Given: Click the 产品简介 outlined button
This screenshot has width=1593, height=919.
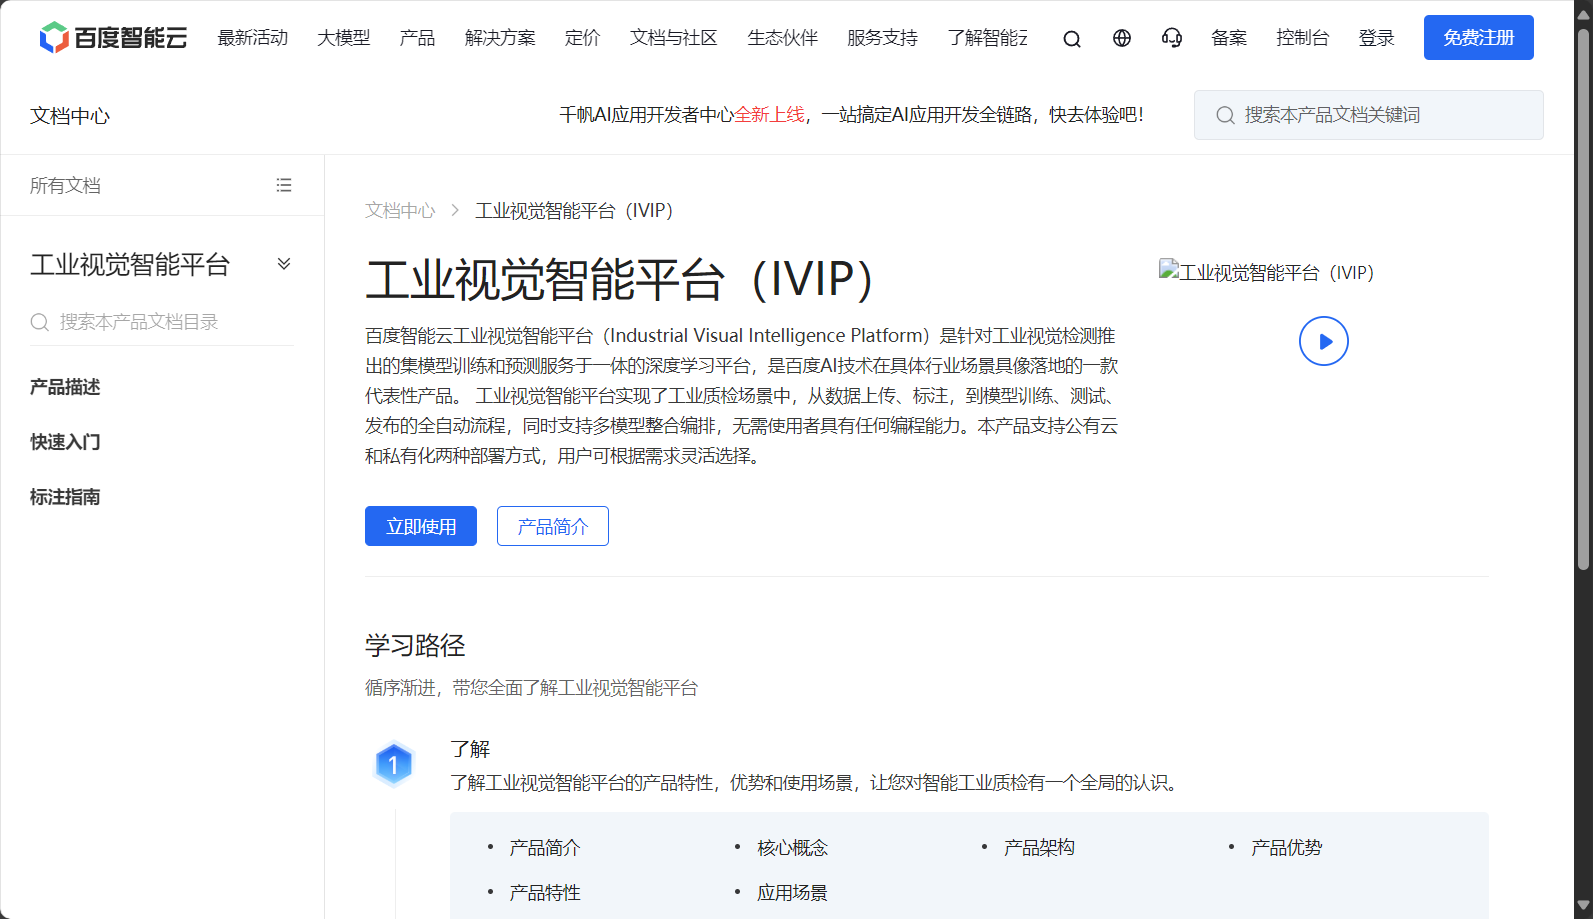Looking at the screenshot, I should pos(553,526).
